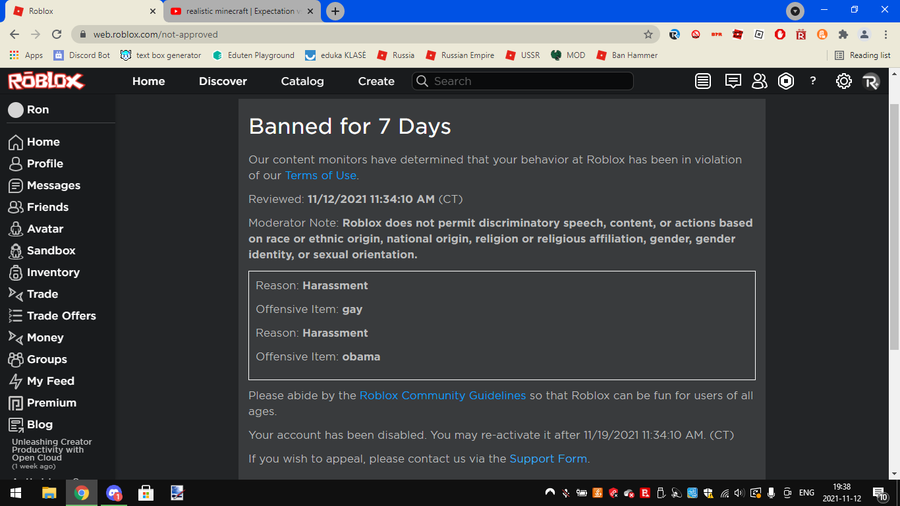The height and width of the screenshot is (506, 900).
Task: Open the chat messages icon in navbar
Action: [x=732, y=81]
